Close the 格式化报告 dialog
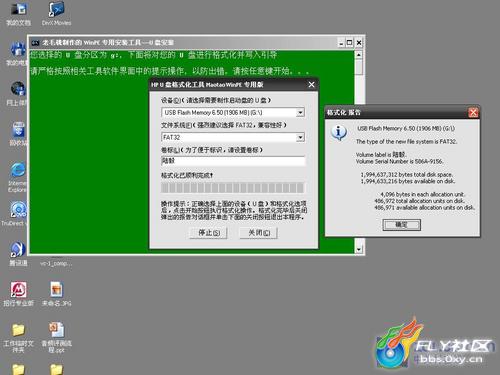The image size is (500, 375). coord(473,113)
